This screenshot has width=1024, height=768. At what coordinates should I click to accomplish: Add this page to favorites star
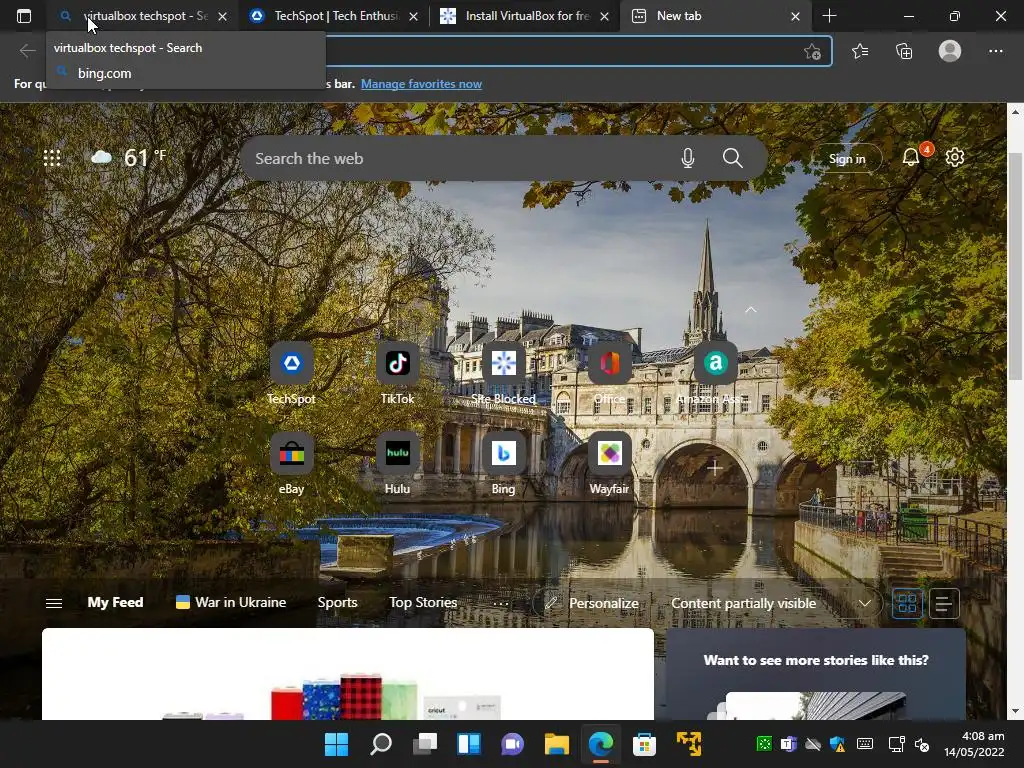click(x=812, y=52)
